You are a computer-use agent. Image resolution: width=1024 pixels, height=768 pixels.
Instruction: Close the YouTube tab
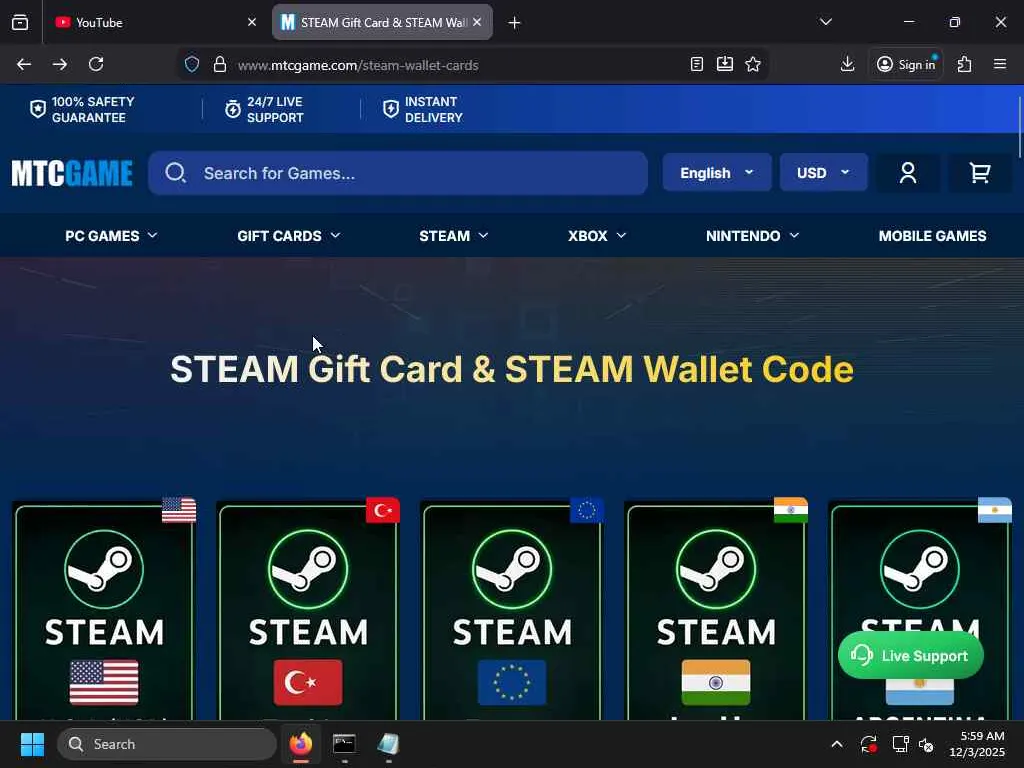tap(252, 22)
